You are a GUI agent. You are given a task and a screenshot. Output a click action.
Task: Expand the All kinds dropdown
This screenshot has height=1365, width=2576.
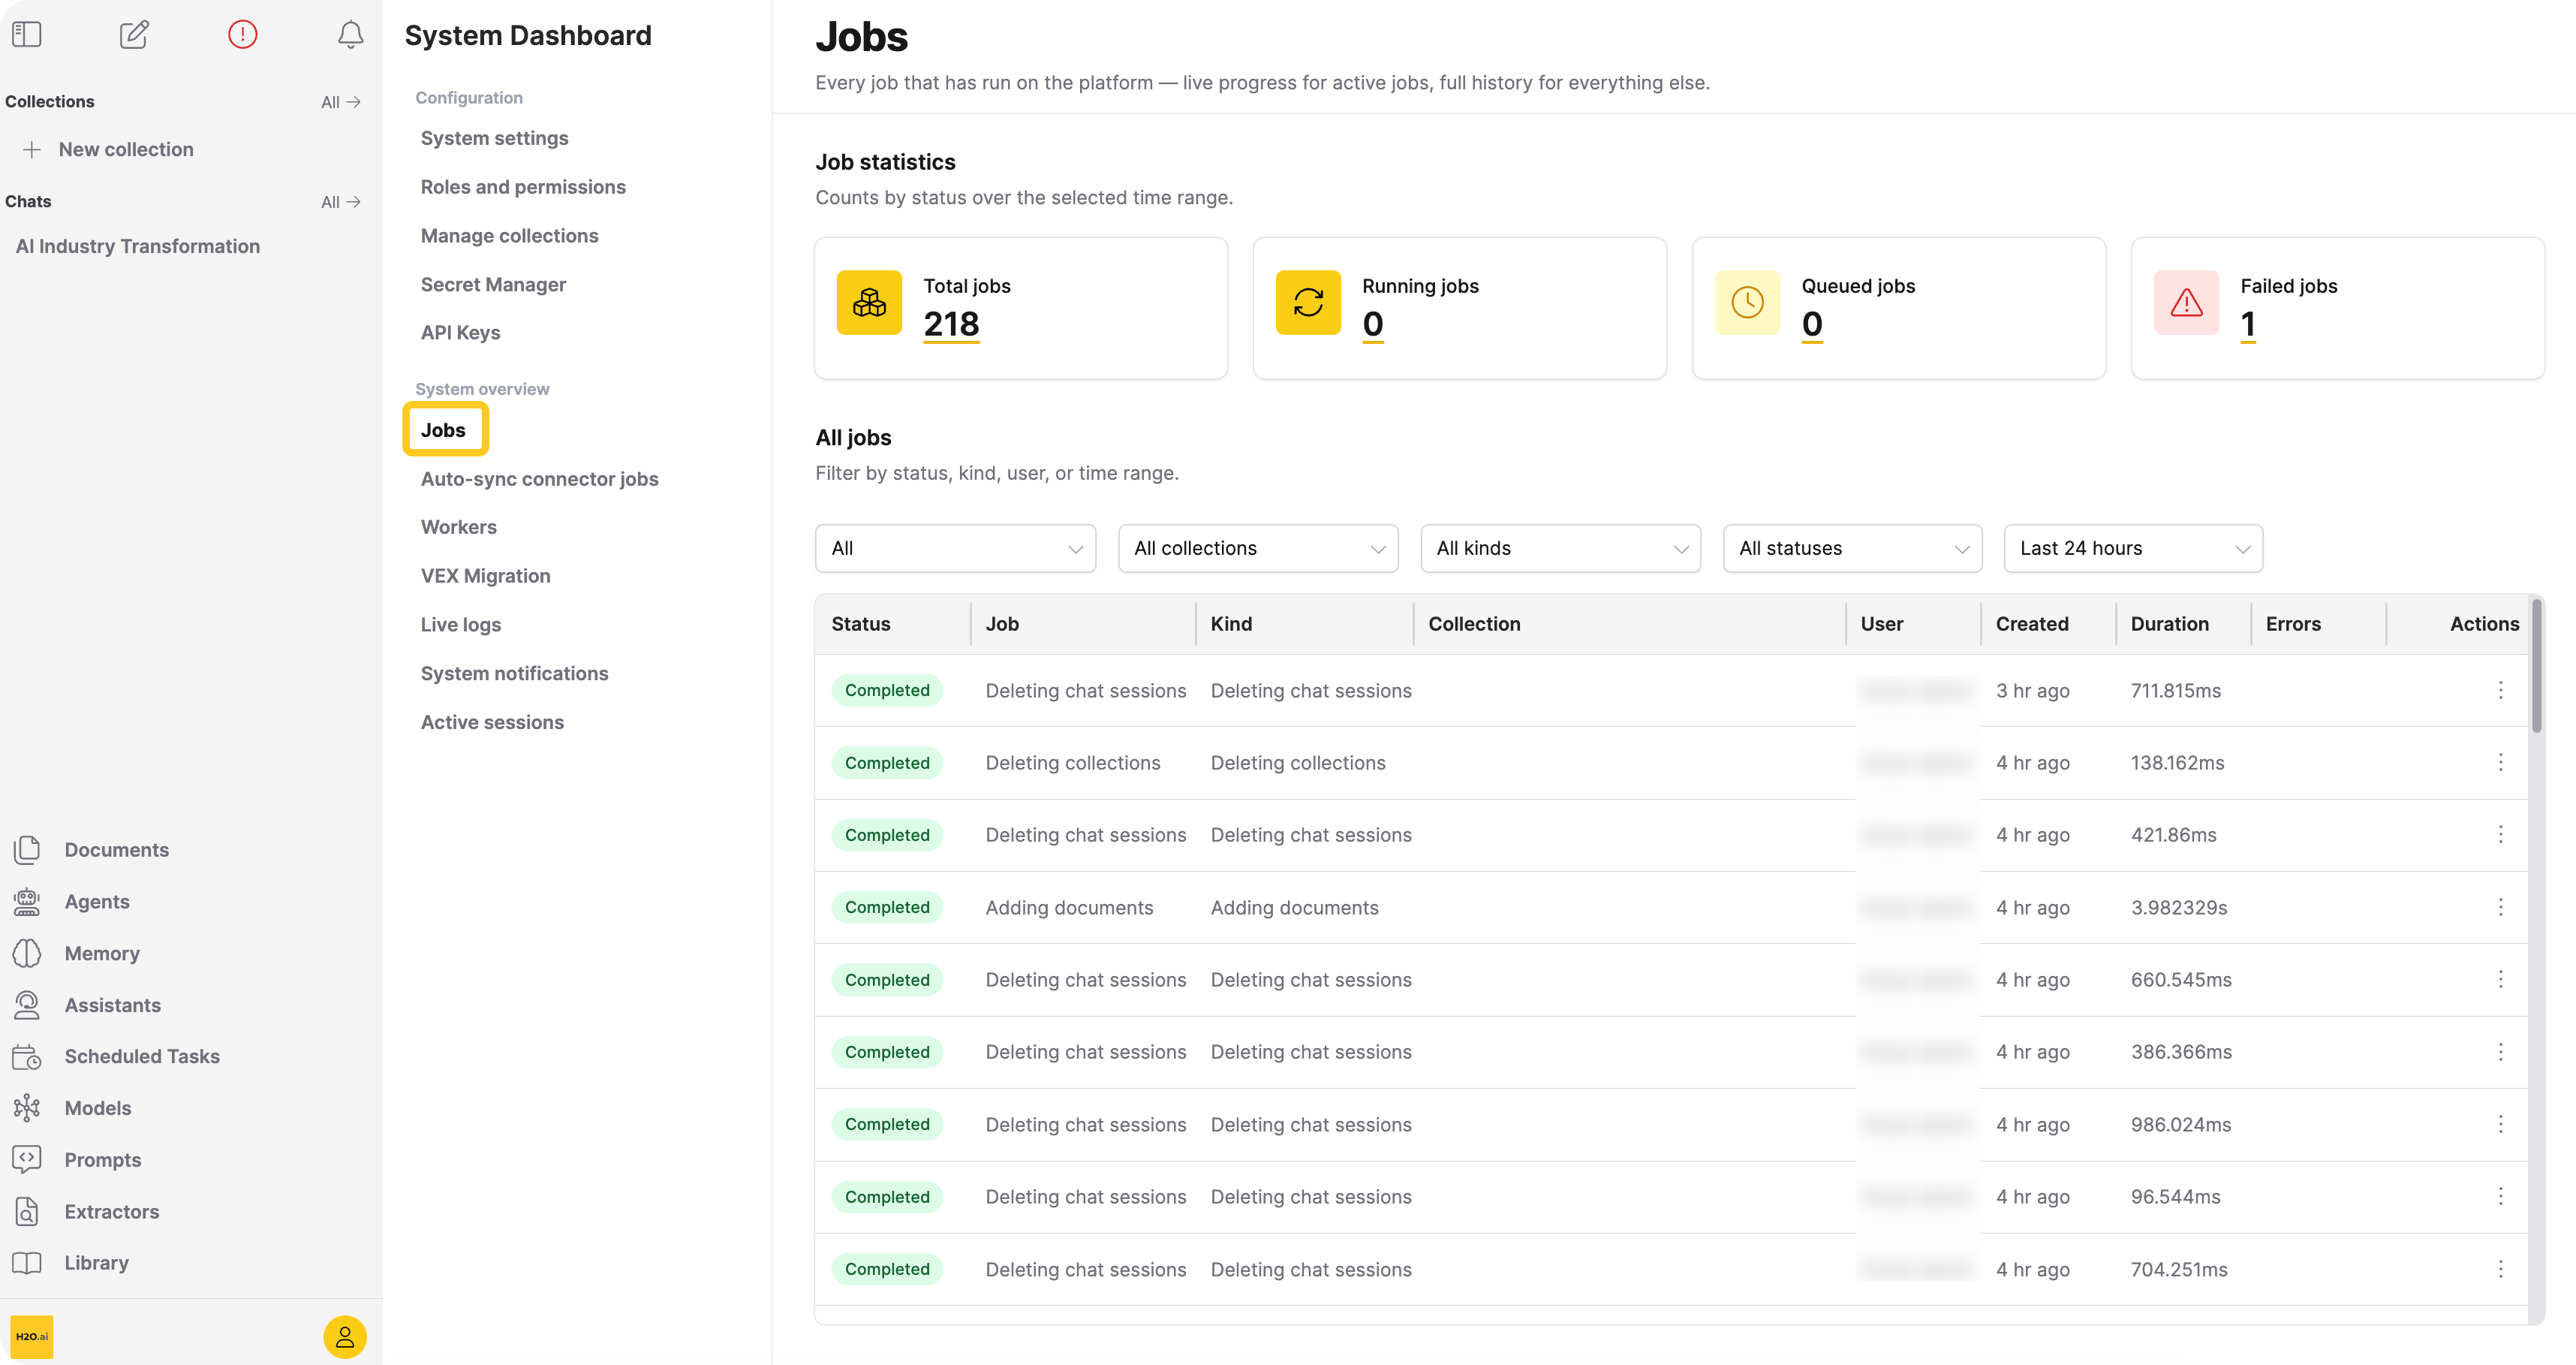click(1560, 549)
